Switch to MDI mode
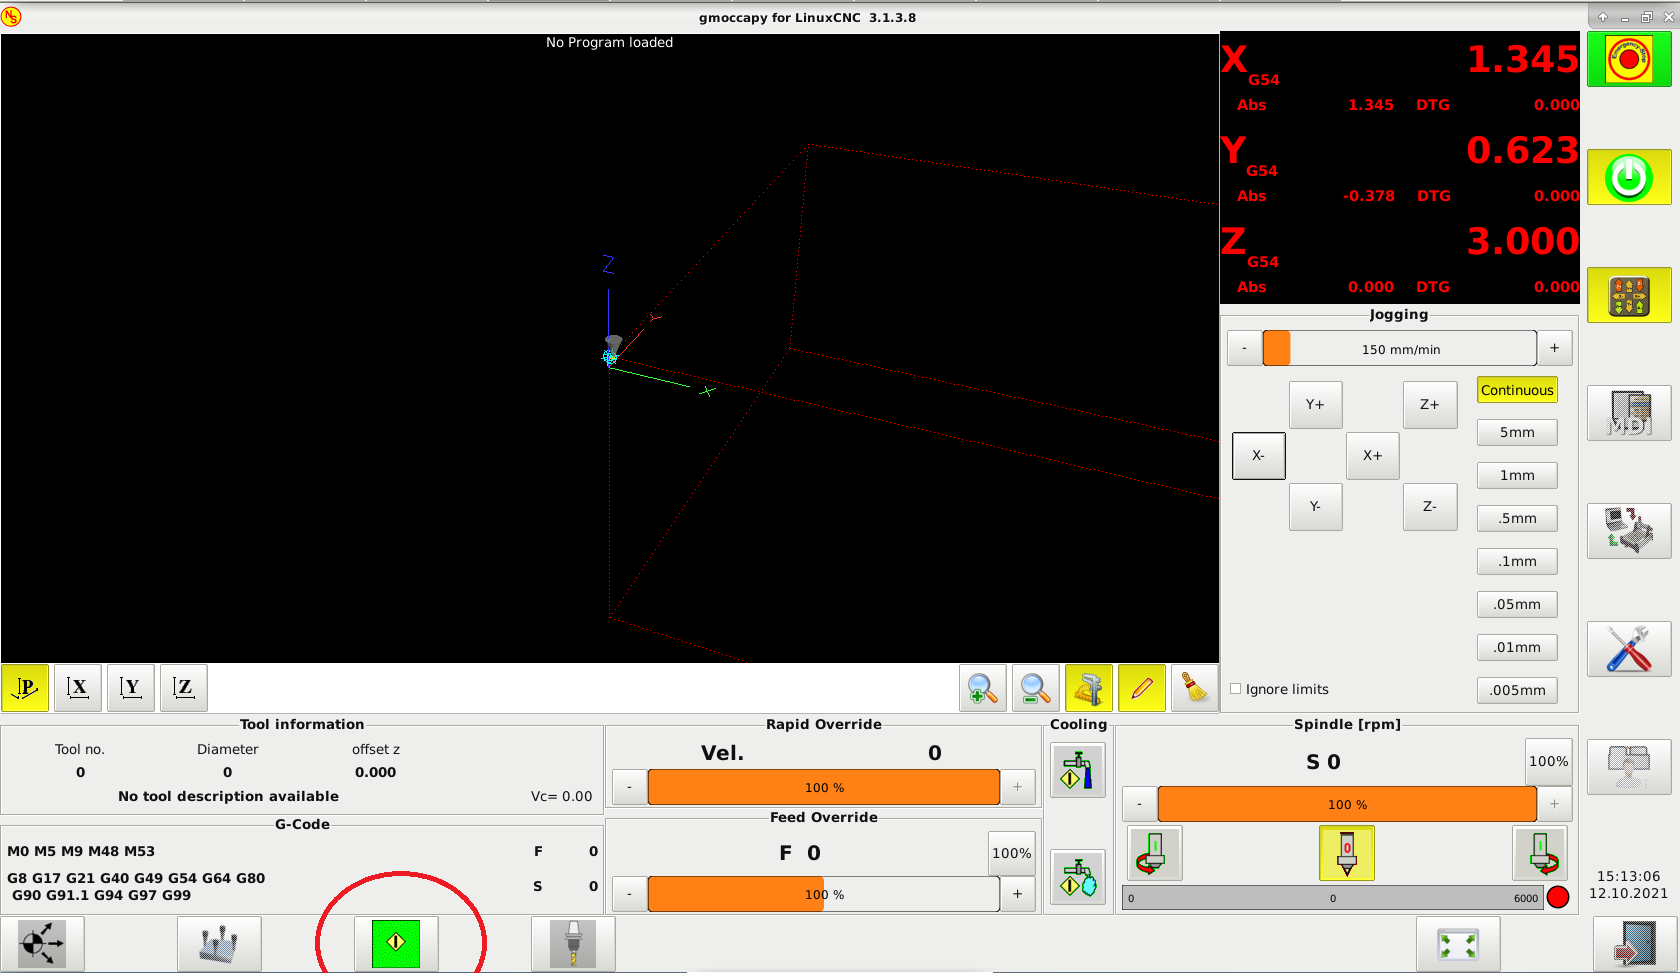This screenshot has width=1680, height=973. [x=1628, y=413]
